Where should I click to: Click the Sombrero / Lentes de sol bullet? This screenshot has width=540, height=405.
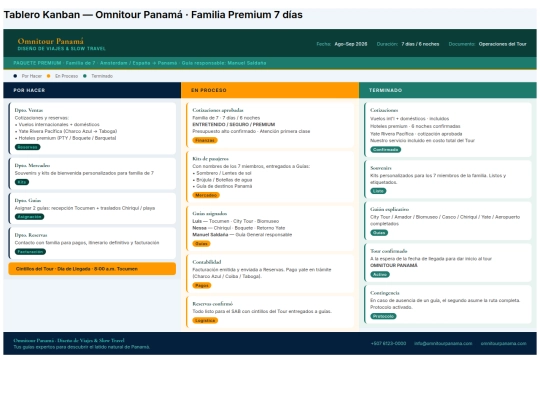point(222,173)
